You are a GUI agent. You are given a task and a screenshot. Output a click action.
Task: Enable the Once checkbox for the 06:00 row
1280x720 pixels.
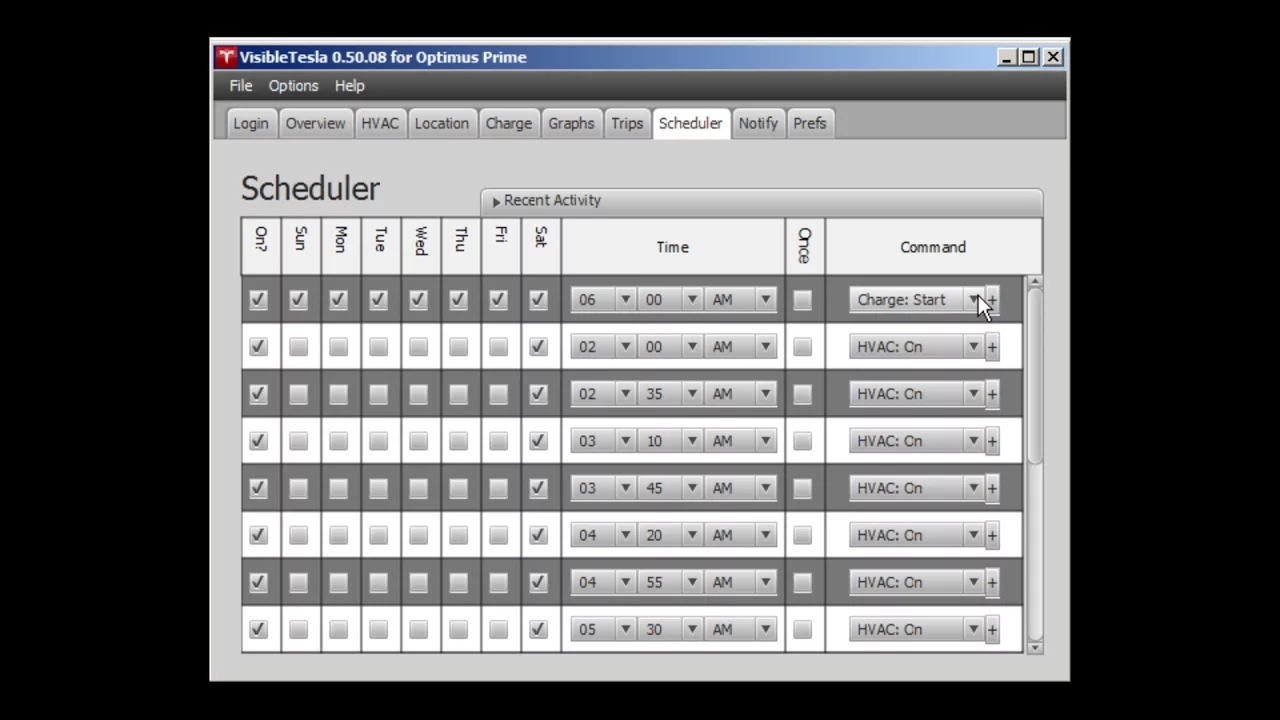point(803,300)
